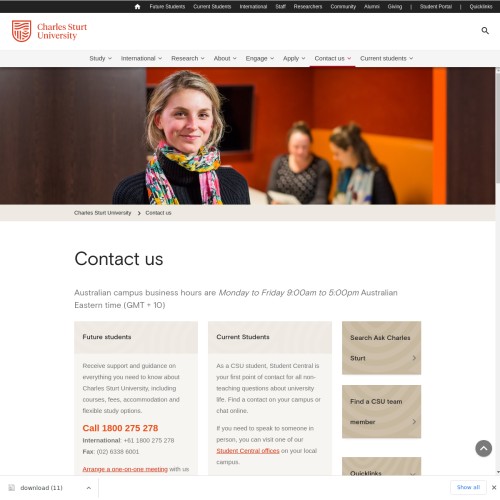This screenshot has width=500, height=500.
Task: Expand the Research dropdown menu
Action: [188, 58]
